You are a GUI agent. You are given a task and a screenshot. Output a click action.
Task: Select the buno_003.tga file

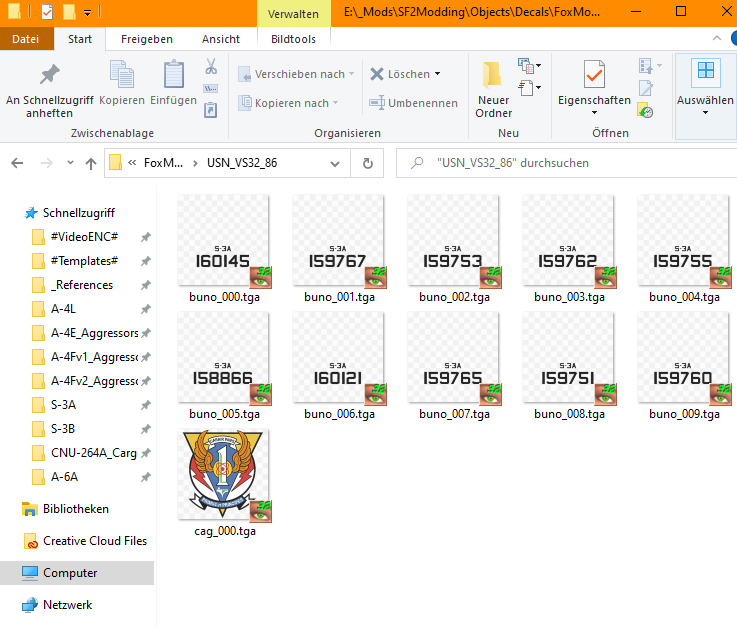[569, 250]
